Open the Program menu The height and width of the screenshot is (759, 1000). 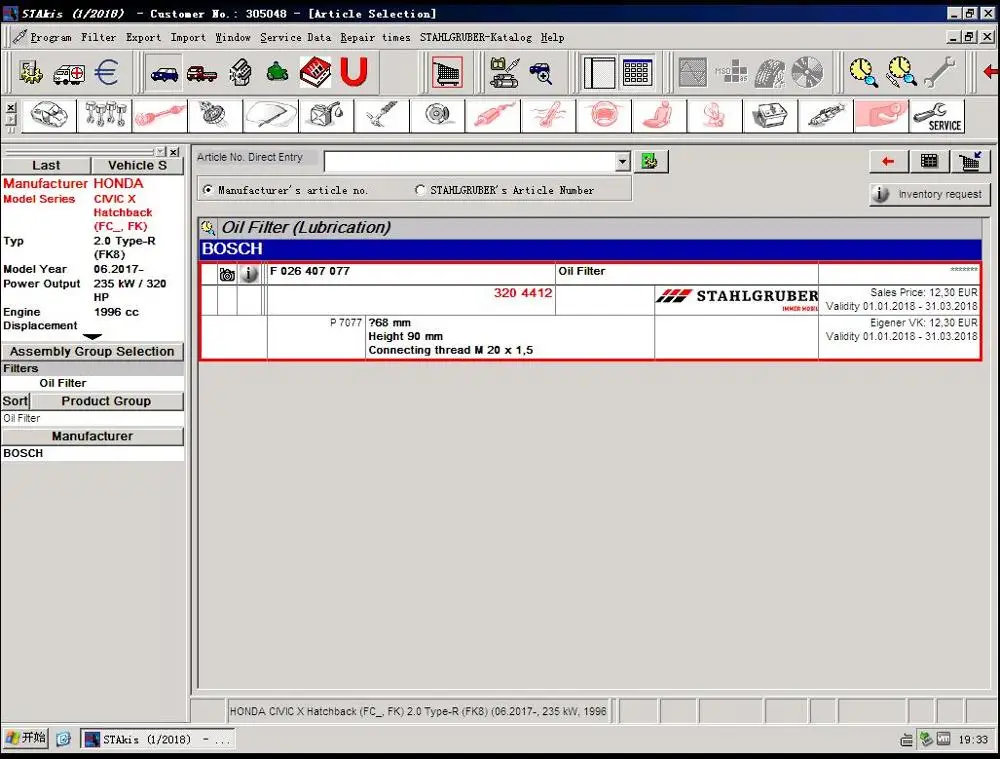[x=50, y=38]
